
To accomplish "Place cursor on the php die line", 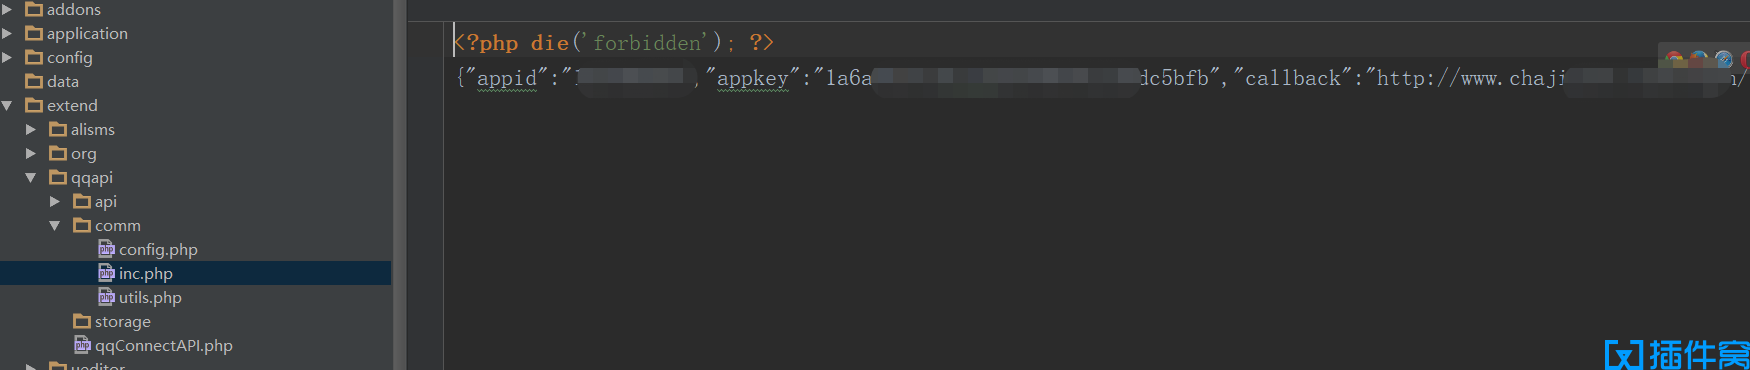I will 613,43.
